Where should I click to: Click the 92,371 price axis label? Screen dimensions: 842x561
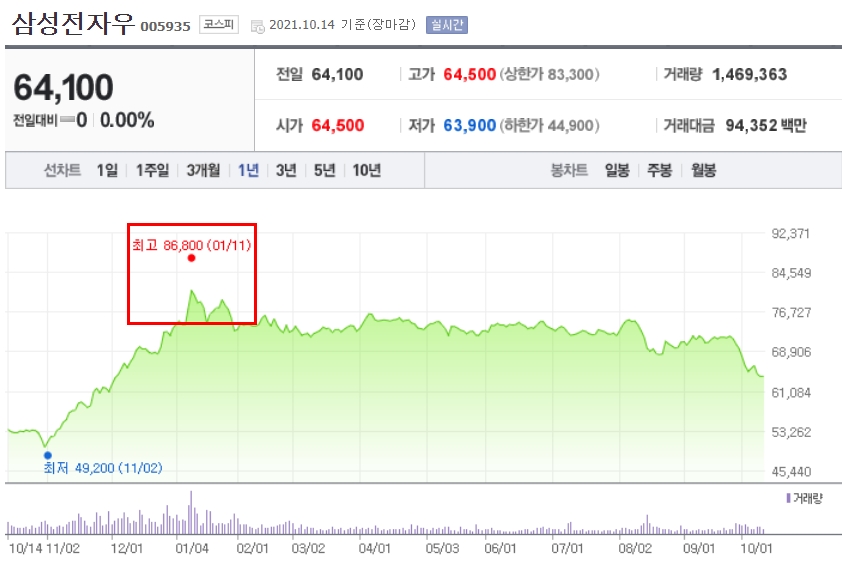[x=791, y=234]
